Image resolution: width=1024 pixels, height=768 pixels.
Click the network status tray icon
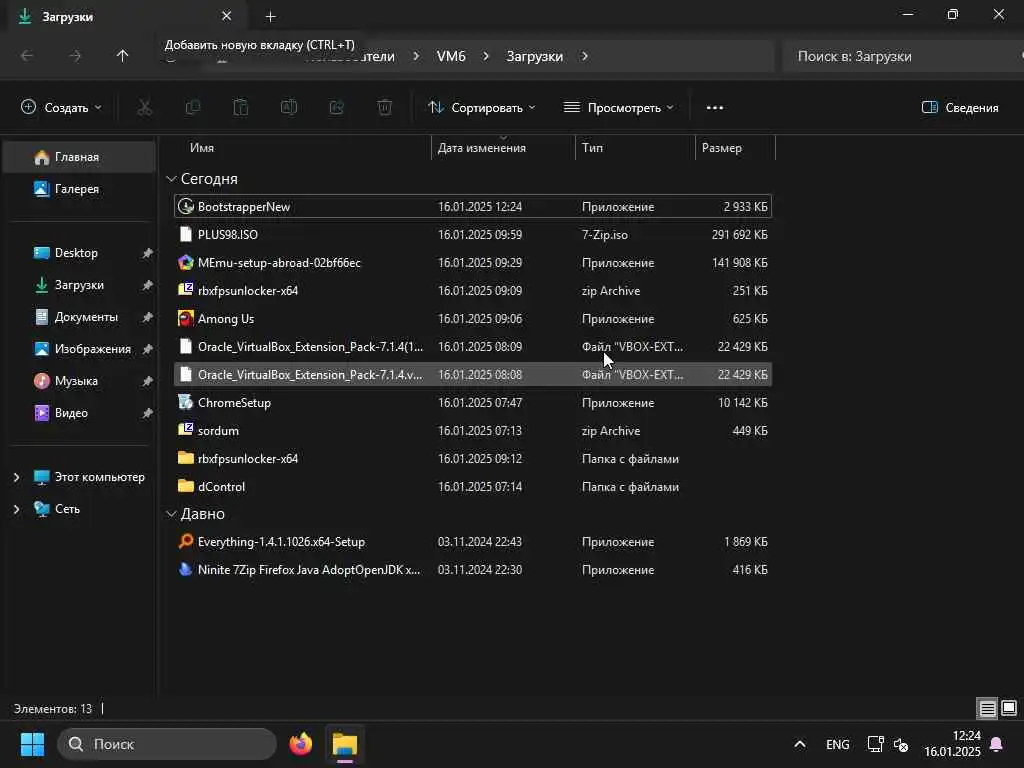tap(875, 744)
